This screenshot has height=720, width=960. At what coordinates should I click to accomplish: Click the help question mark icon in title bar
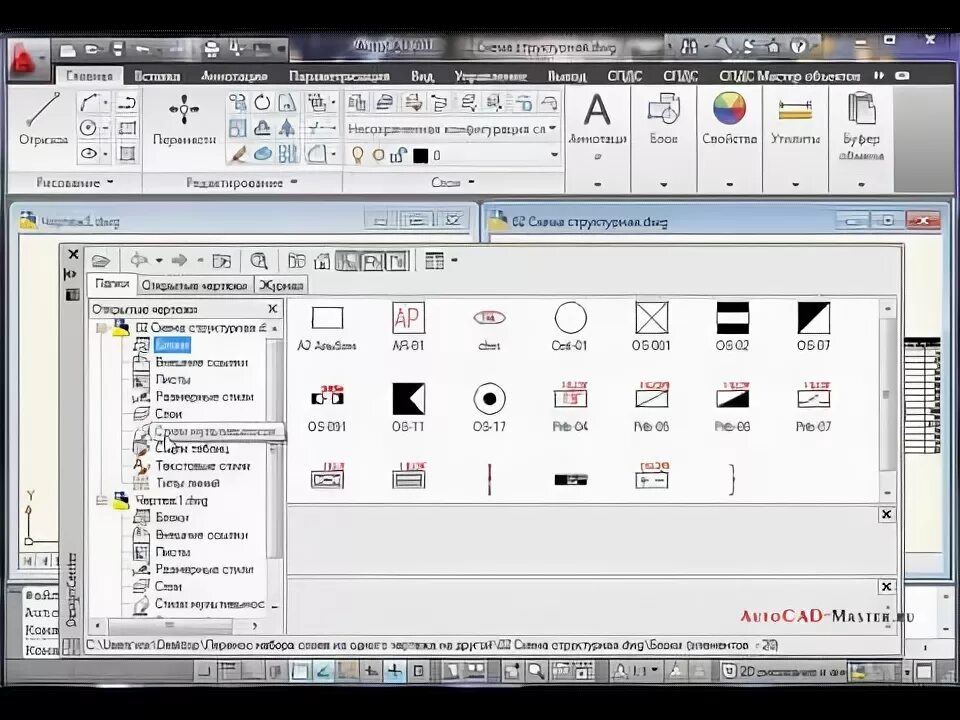tap(798, 46)
